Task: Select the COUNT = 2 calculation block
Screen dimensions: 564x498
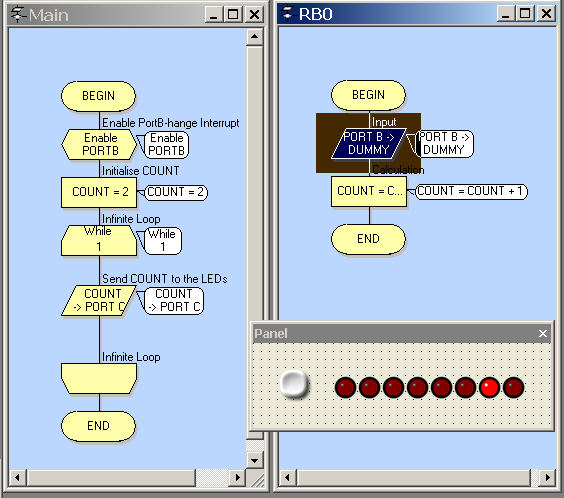Action: coord(99,192)
